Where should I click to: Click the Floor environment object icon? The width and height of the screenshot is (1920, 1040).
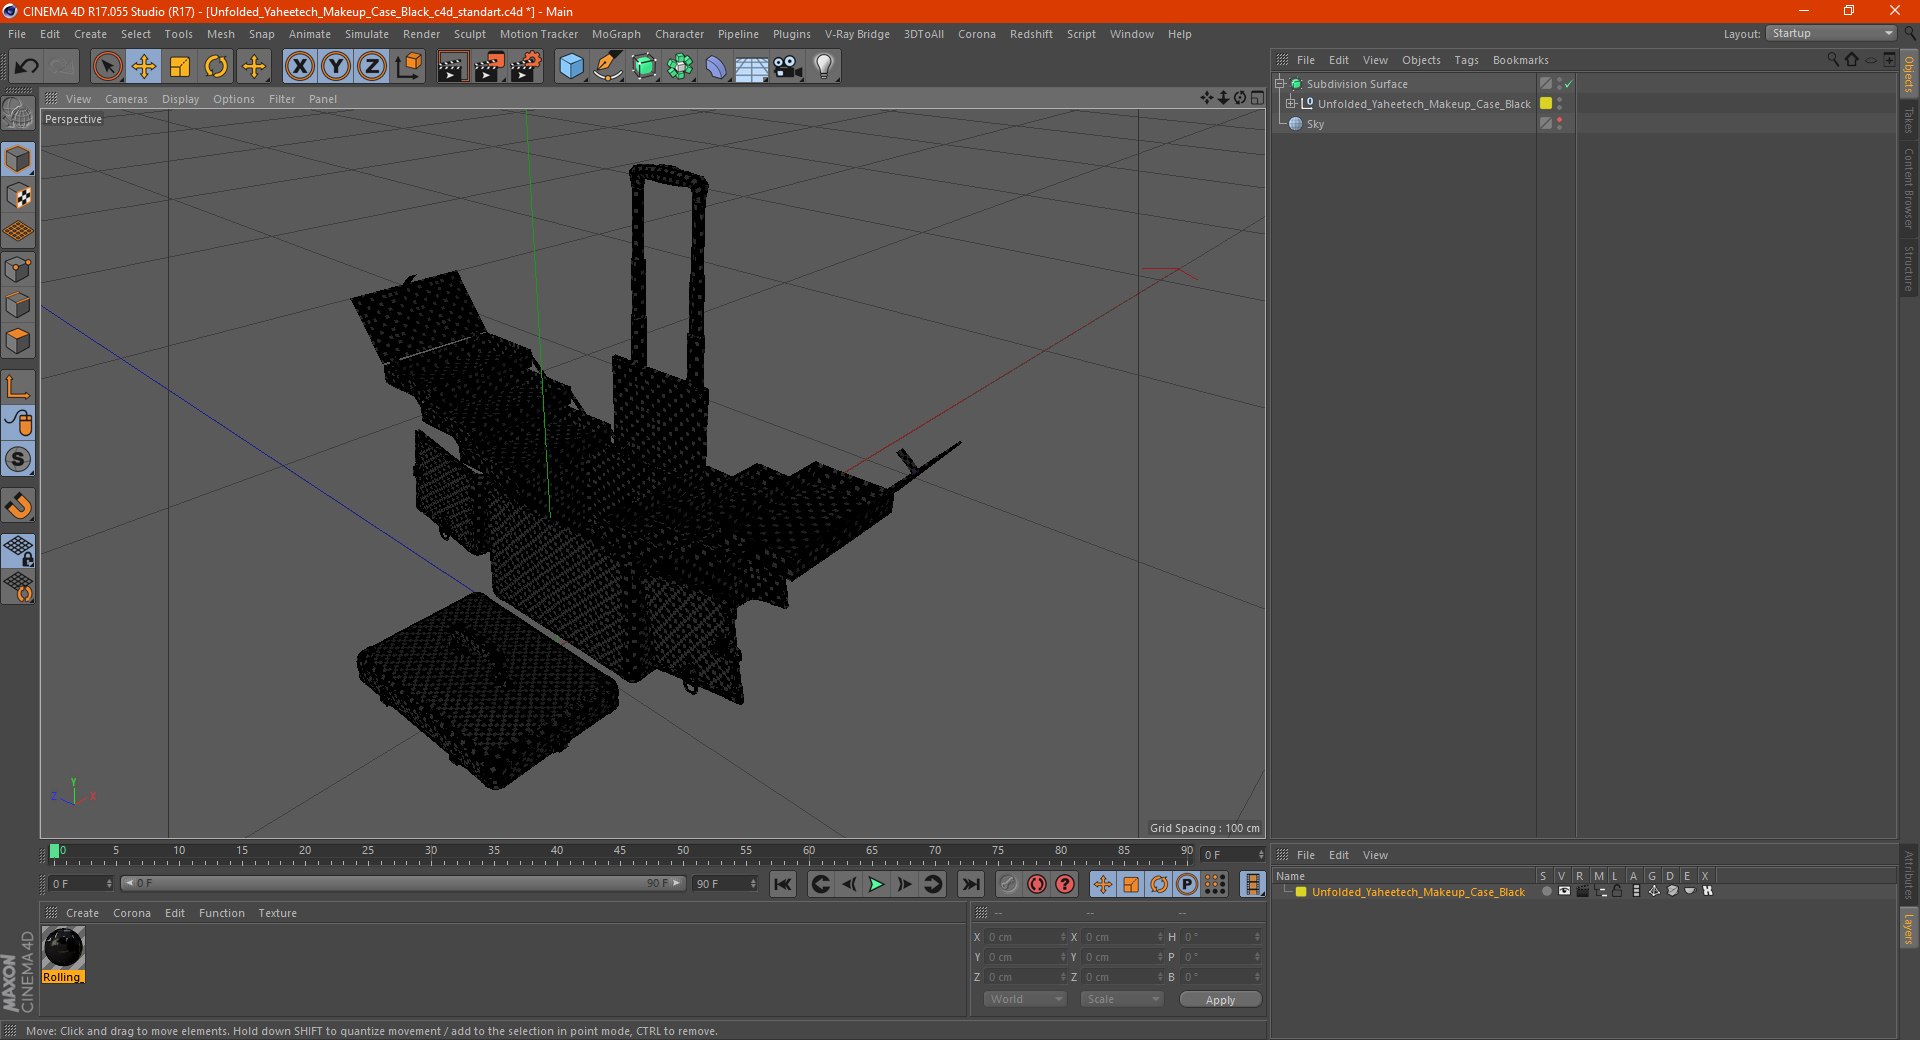pos(751,67)
